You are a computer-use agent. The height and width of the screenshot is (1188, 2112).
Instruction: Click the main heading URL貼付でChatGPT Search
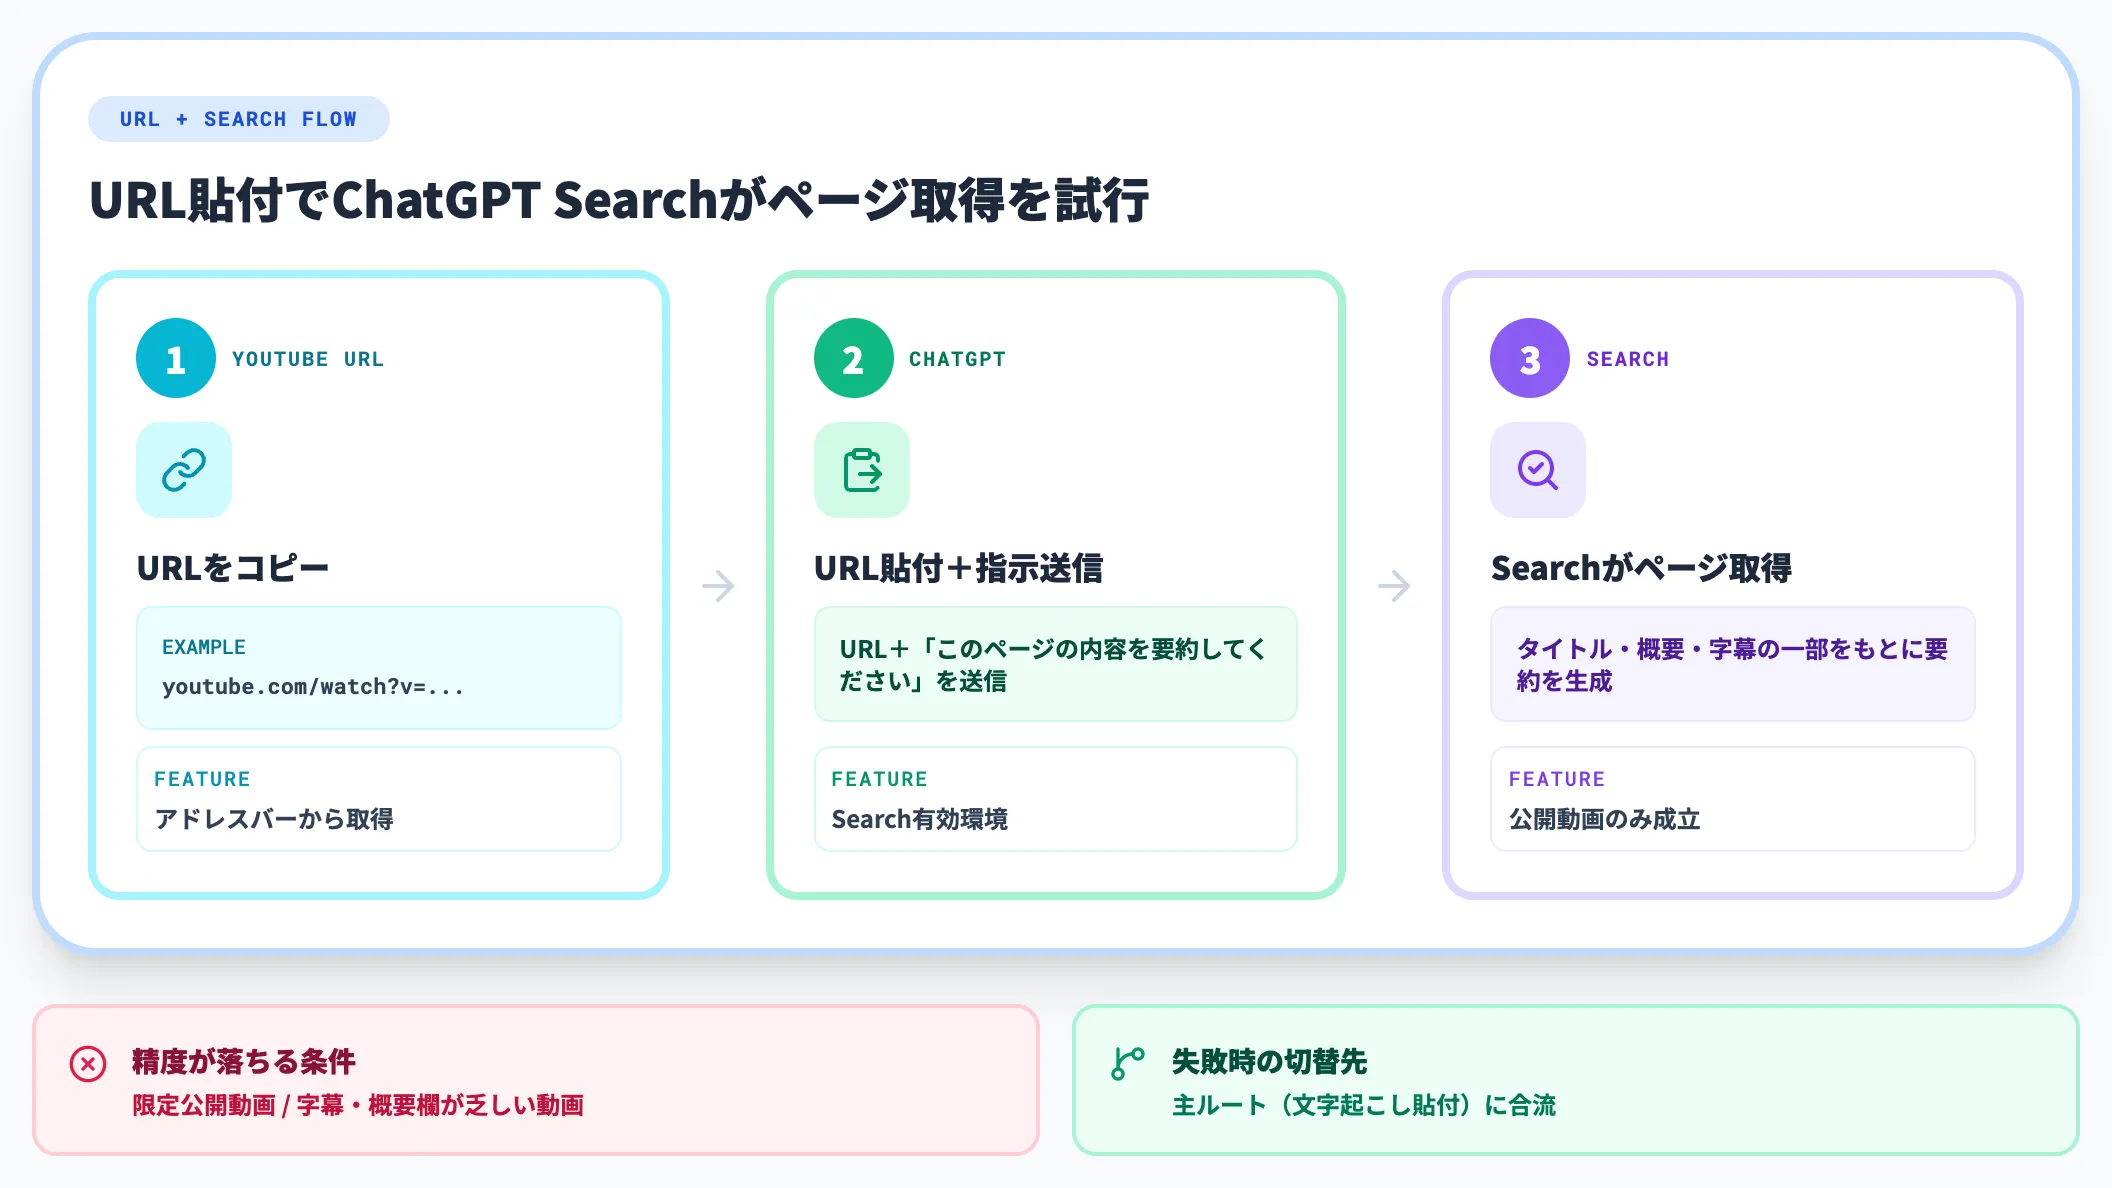(x=619, y=200)
